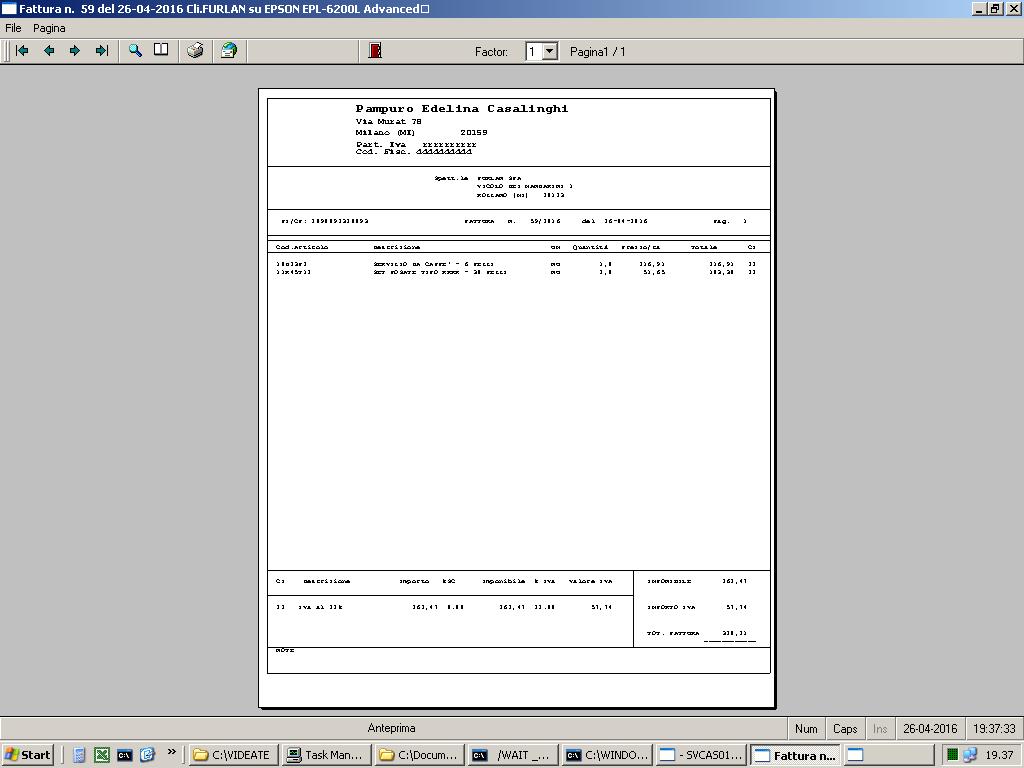
Task: Go to the next page arrow
Action: pyautogui.click(x=75, y=51)
